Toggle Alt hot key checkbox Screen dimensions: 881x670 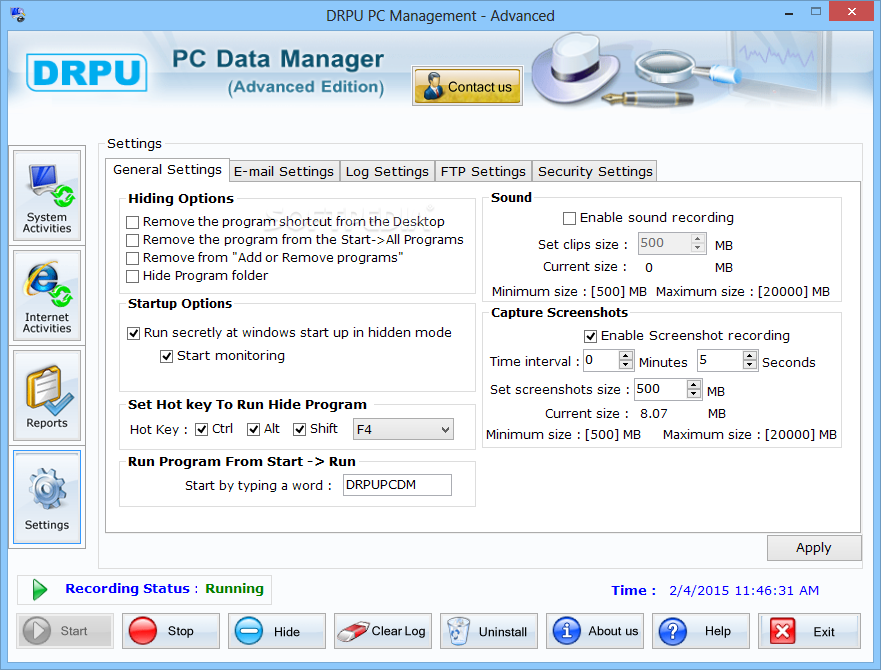coord(253,429)
